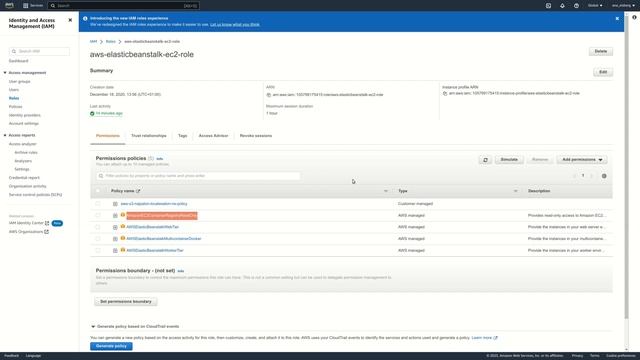Open the policy table settings gear
Screen dimensions: 640x360
click(604, 176)
